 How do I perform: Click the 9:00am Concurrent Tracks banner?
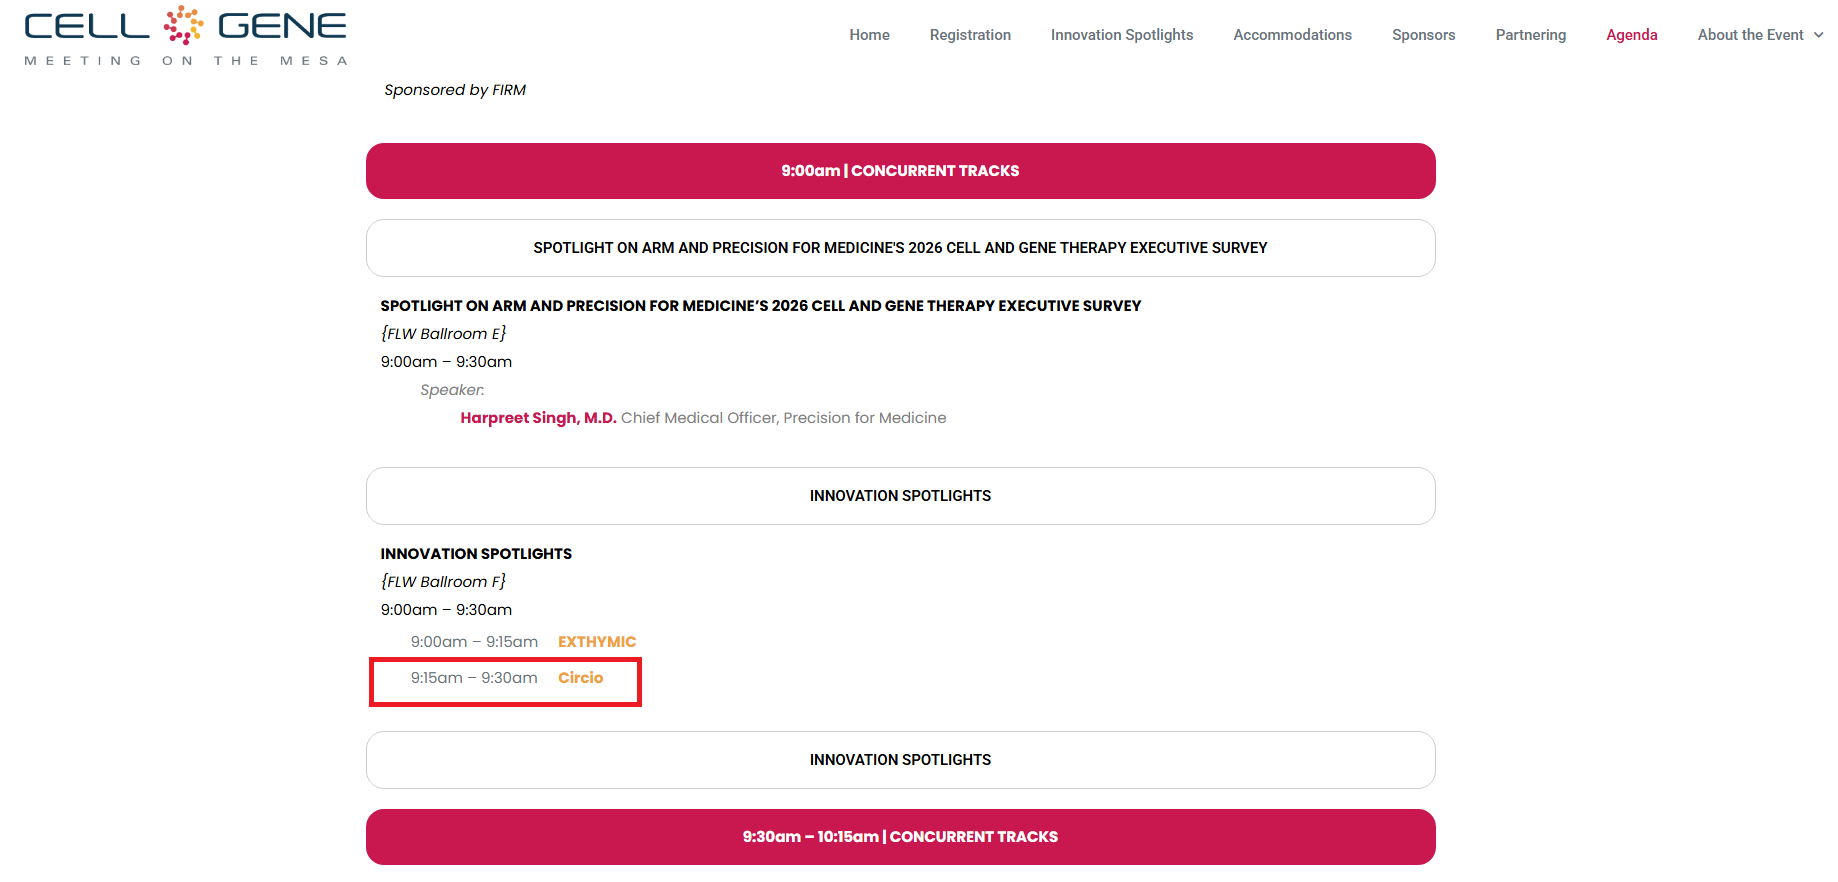(900, 171)
